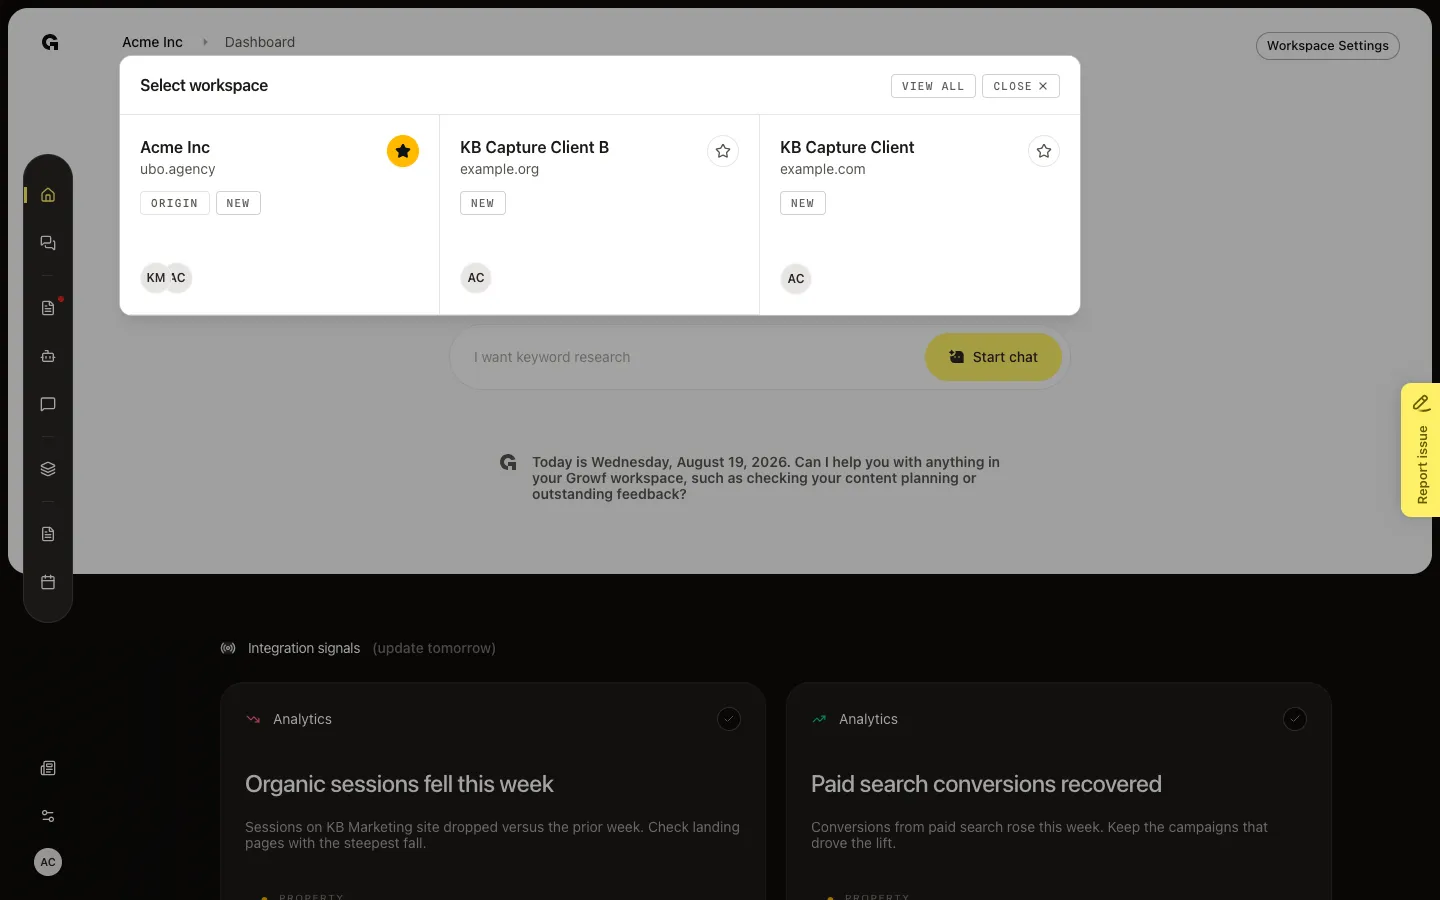Open Paid search conversions recovered card
Image resolution: width=1440 pixels, height=900 pixels.
(x=1059, y=791)
